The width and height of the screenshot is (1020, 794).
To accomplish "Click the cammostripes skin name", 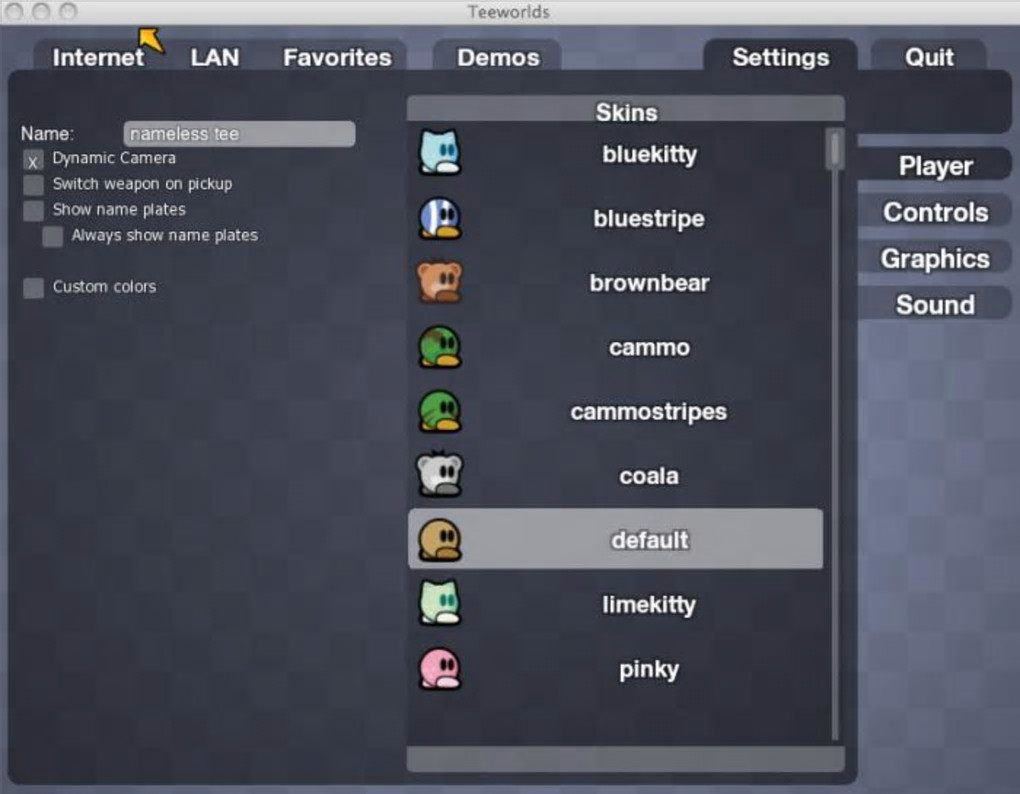I will click(649, 412).
